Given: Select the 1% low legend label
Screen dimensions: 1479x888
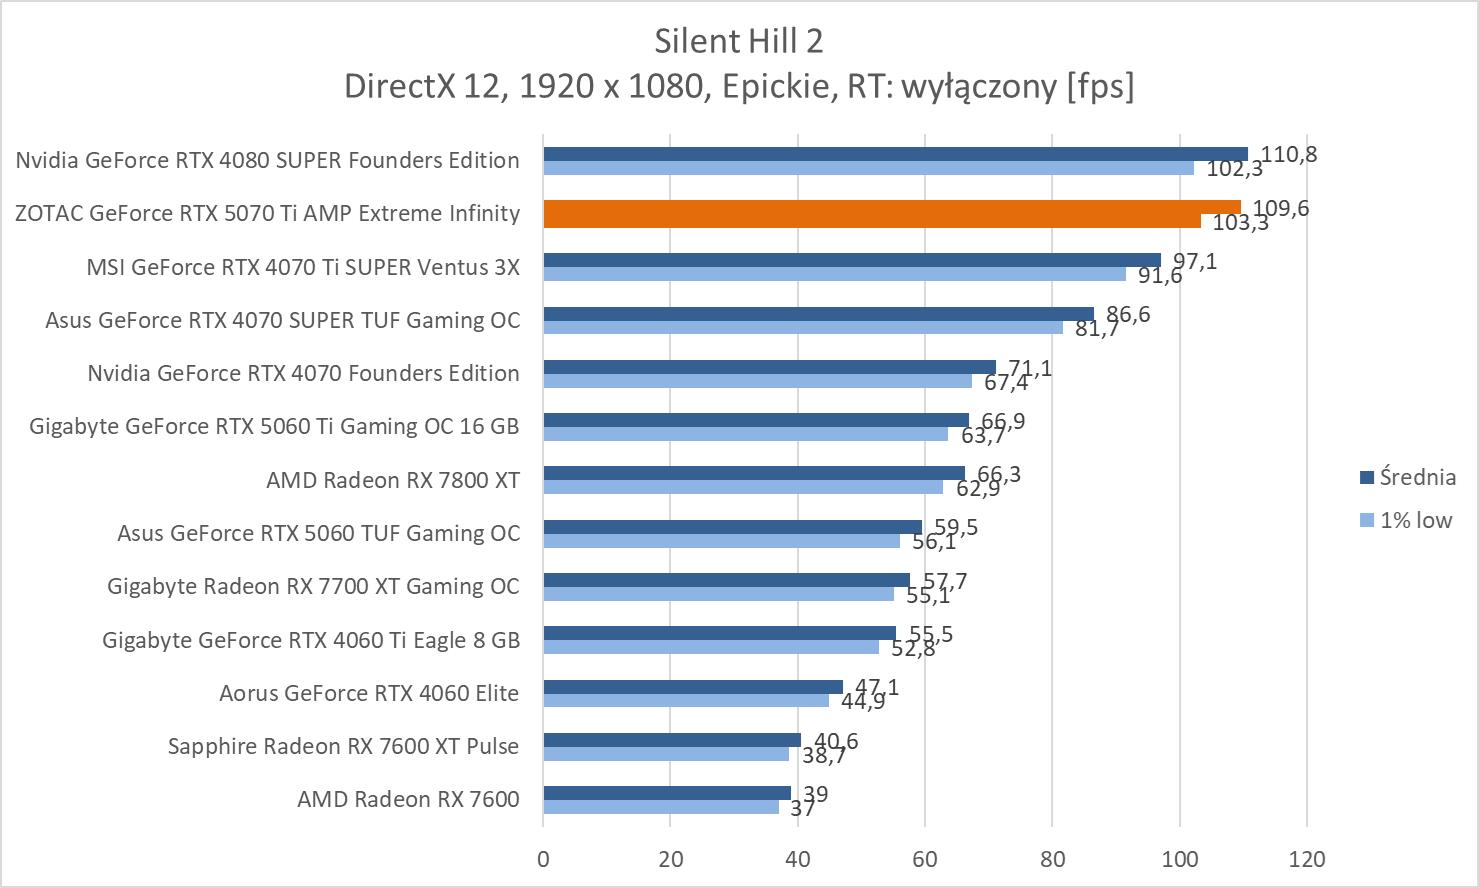Looking at the screenshot, I should tap(1415, 520).
